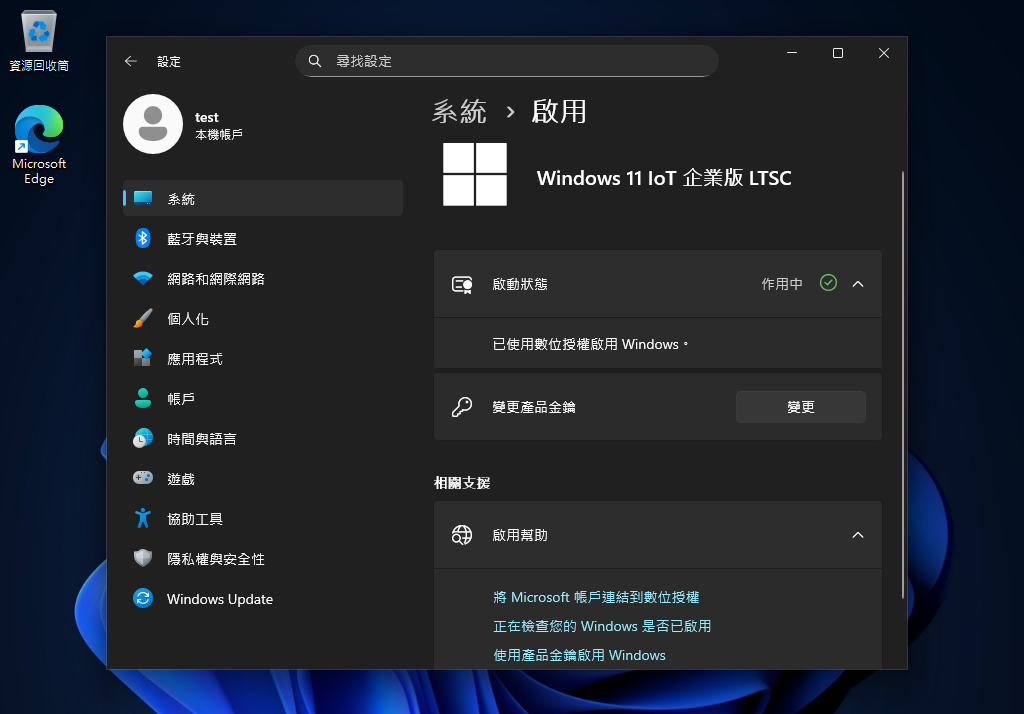Open Windows Update in sidebar

pyautogui.click(x=219, y=599)
